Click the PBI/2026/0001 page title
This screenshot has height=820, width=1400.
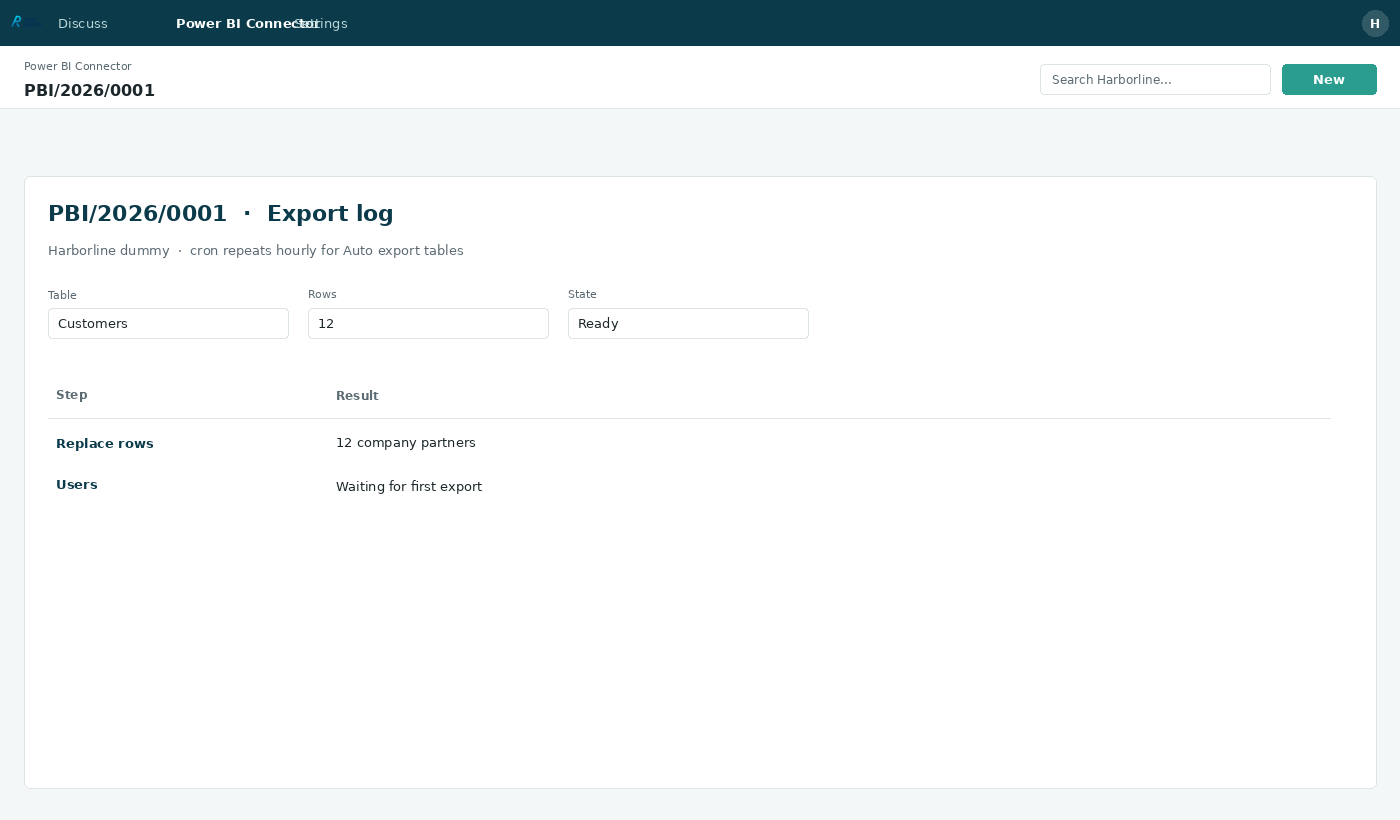(90, 90)
